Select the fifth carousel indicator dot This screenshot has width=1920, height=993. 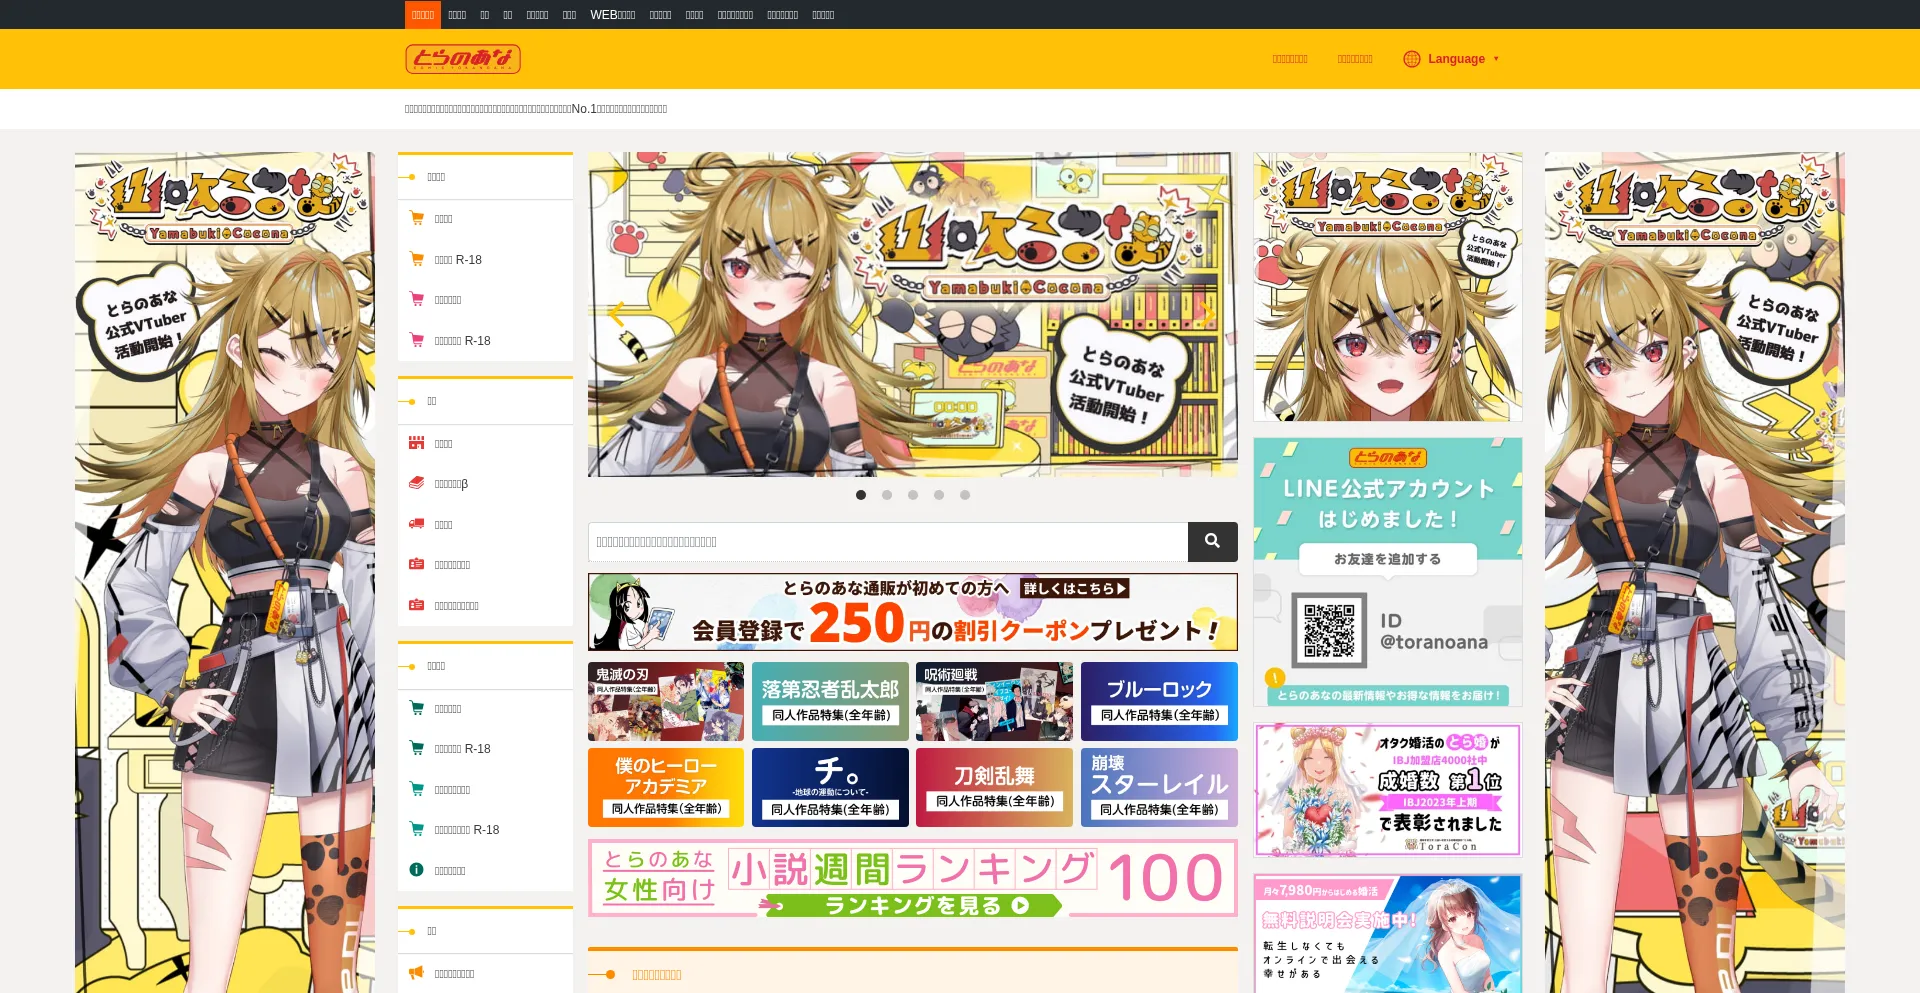click(x=965, y=495)
